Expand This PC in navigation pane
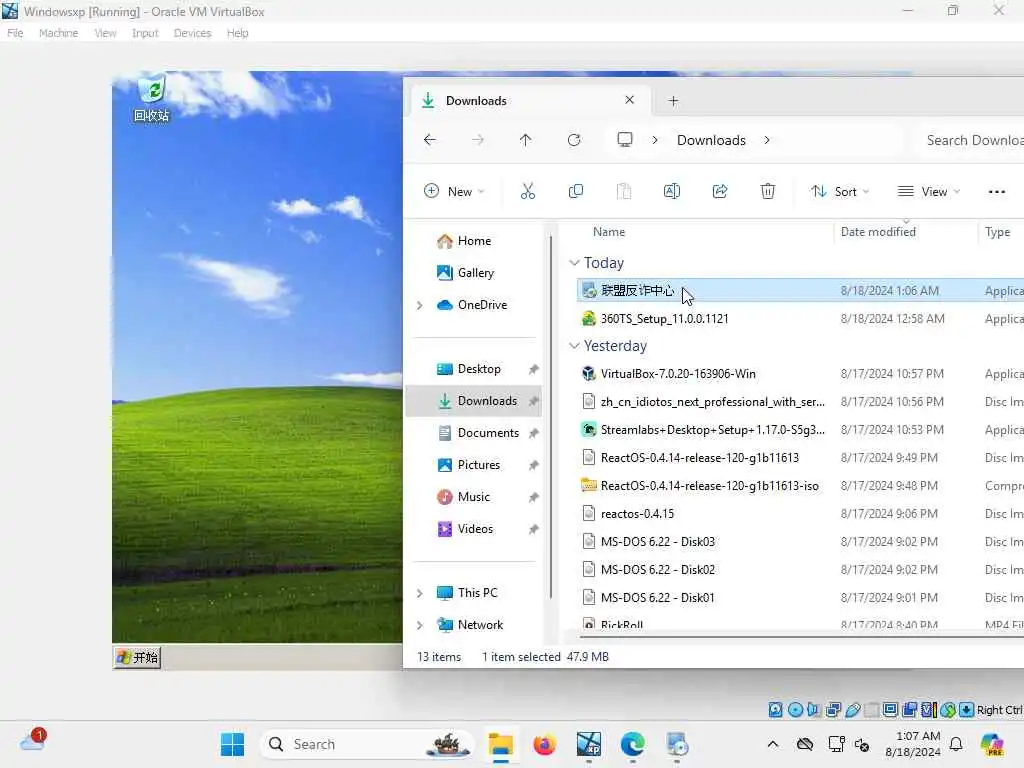 (x=419, y=593)
